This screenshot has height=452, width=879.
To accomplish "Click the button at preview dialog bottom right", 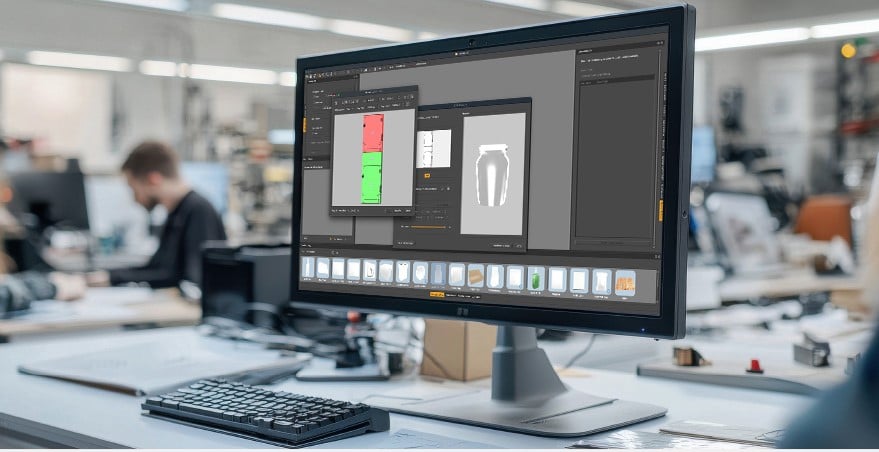I will [516, 242].
